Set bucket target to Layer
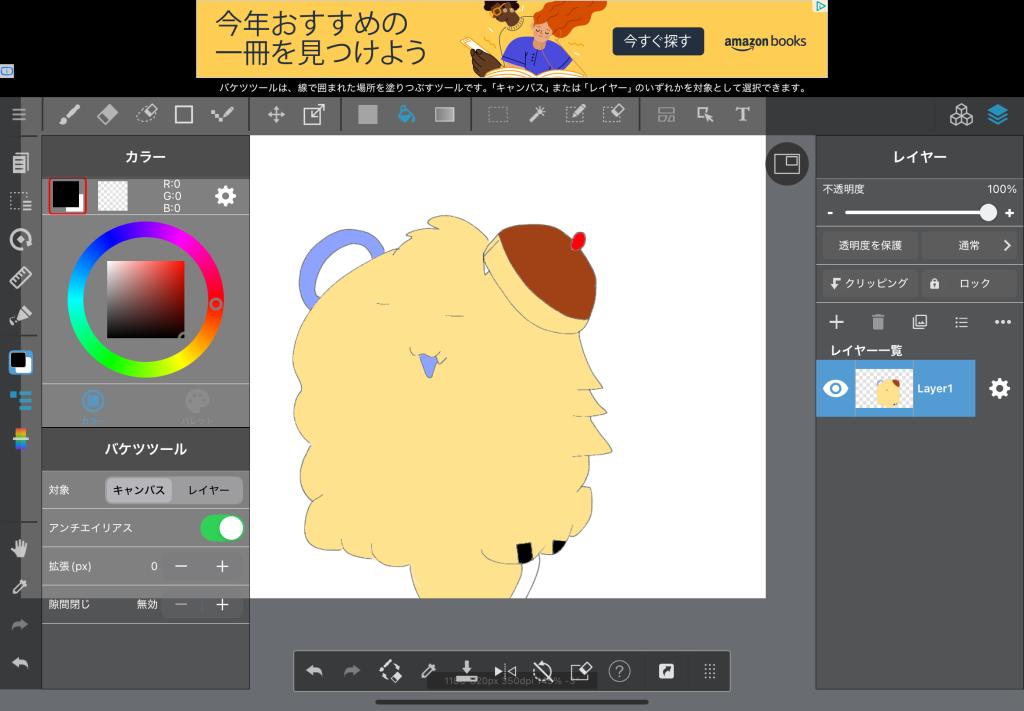The image size is (1024, 711). 208,490
